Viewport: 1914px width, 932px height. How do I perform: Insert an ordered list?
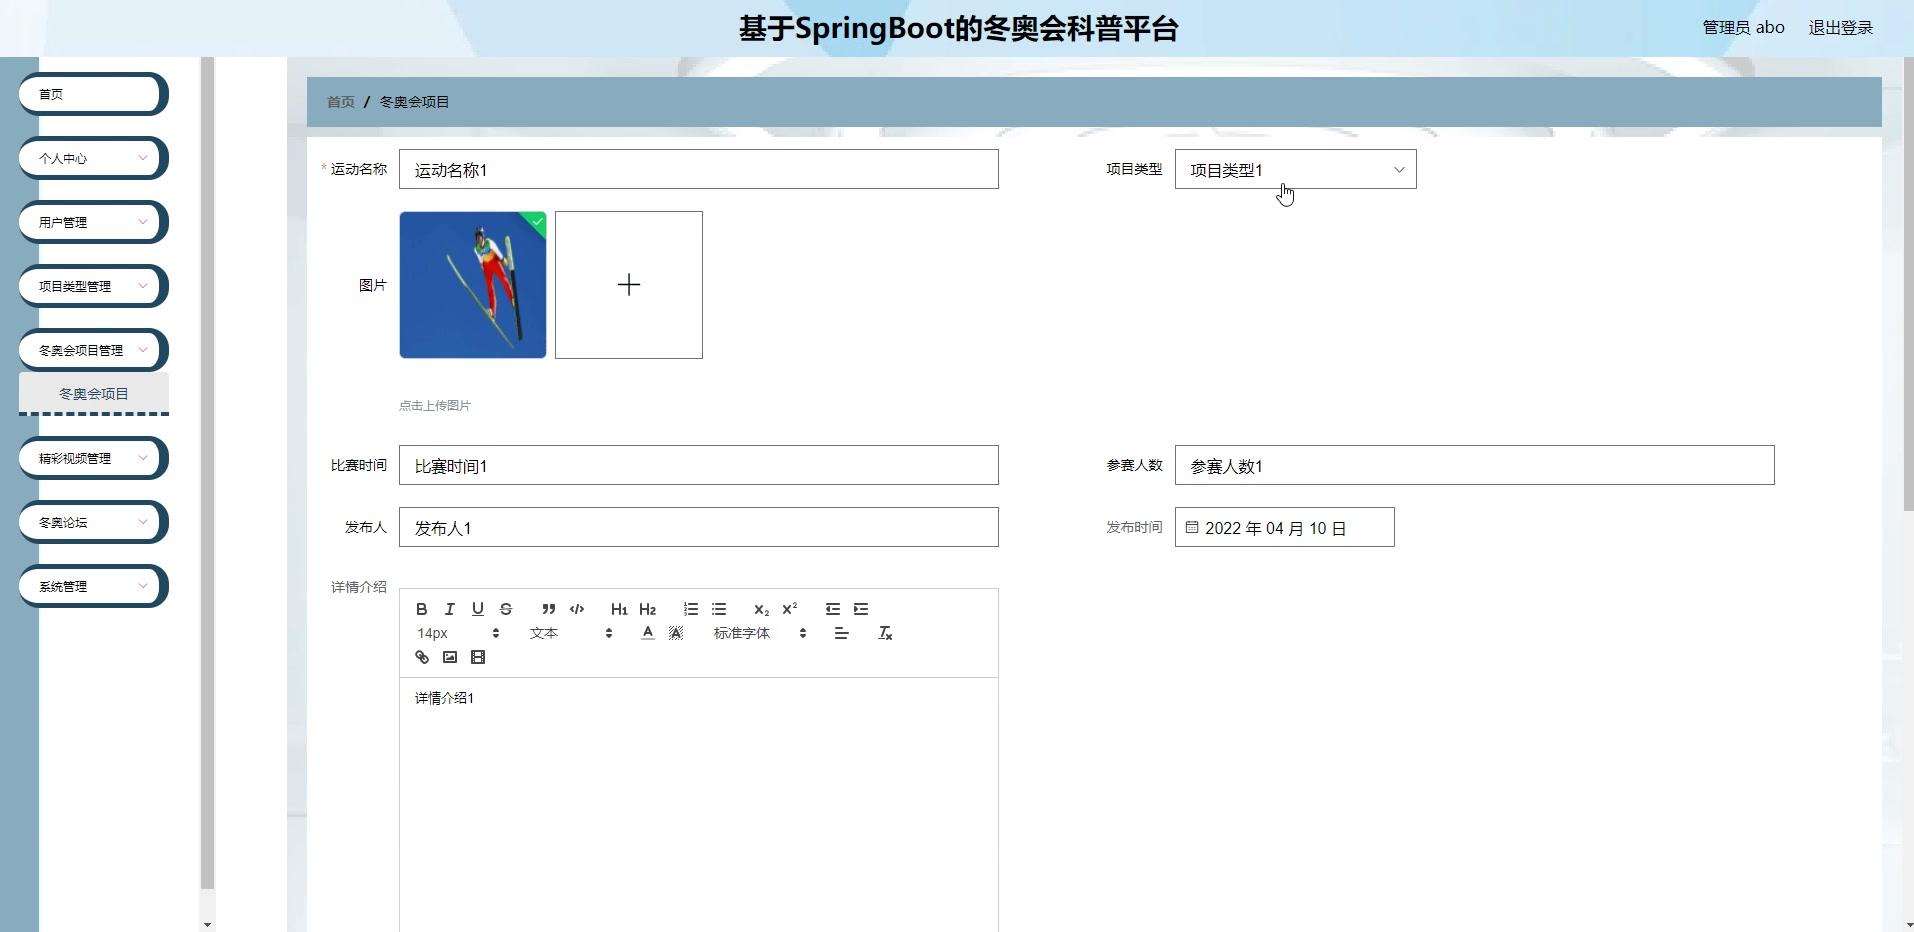point(691,609)
